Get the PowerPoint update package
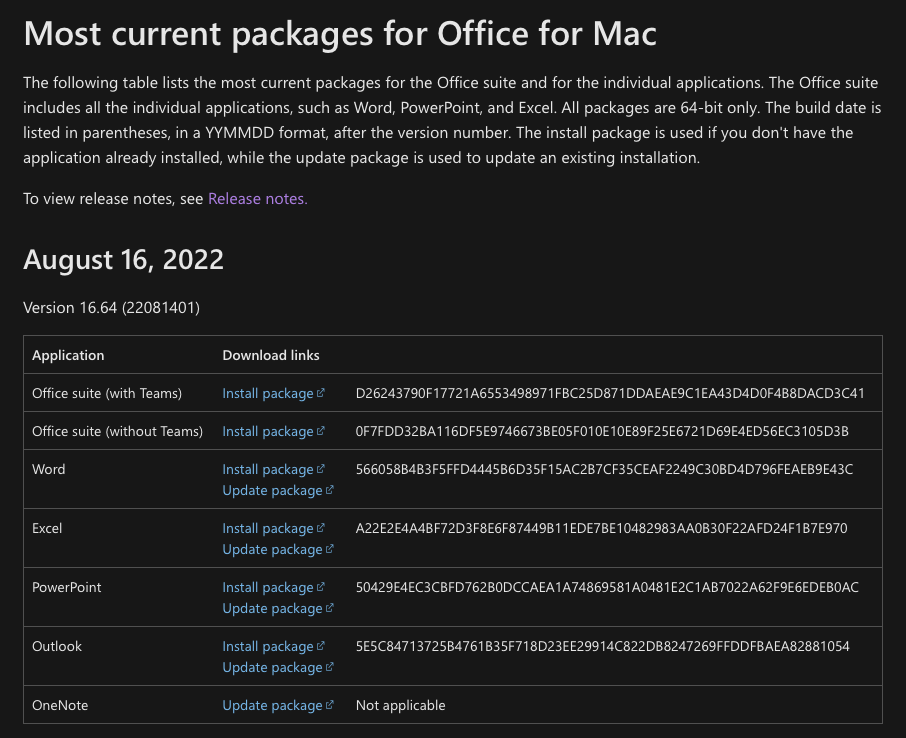Image resolution: width=906 pixels, height=738 pixels. coord(278,609)
